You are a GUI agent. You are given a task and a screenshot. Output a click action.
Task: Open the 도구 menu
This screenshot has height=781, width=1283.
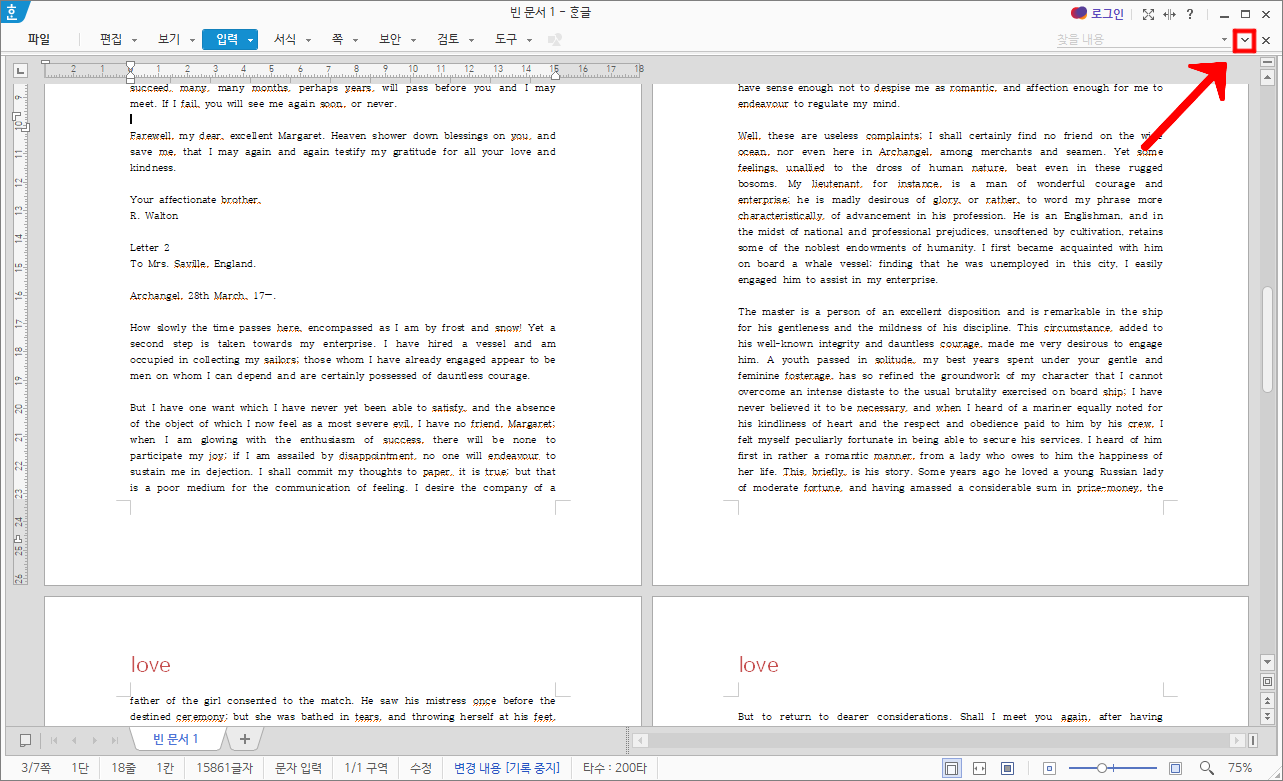506,40
